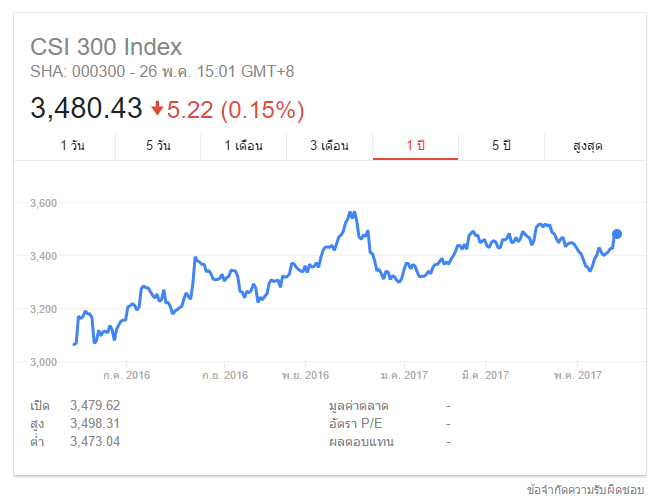Click the ก.ค. 2016 axis label
666x503 pixels.
127,375
